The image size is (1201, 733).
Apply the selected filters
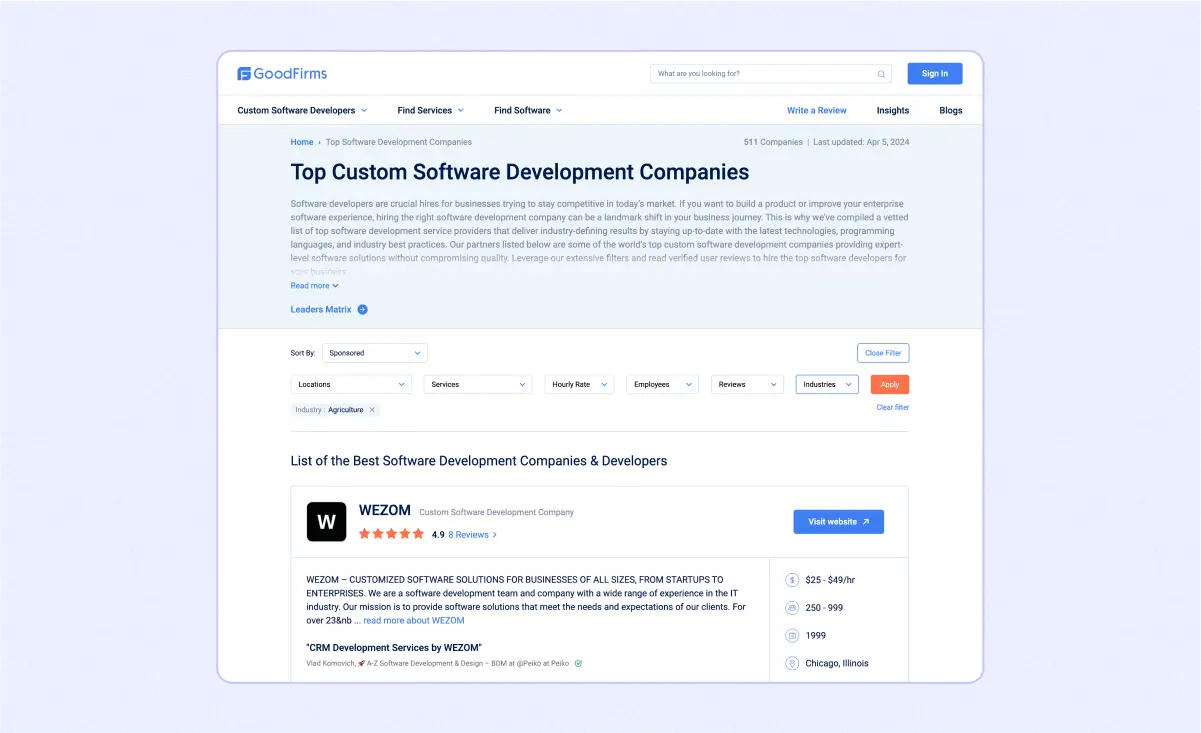tap(890, 384)
